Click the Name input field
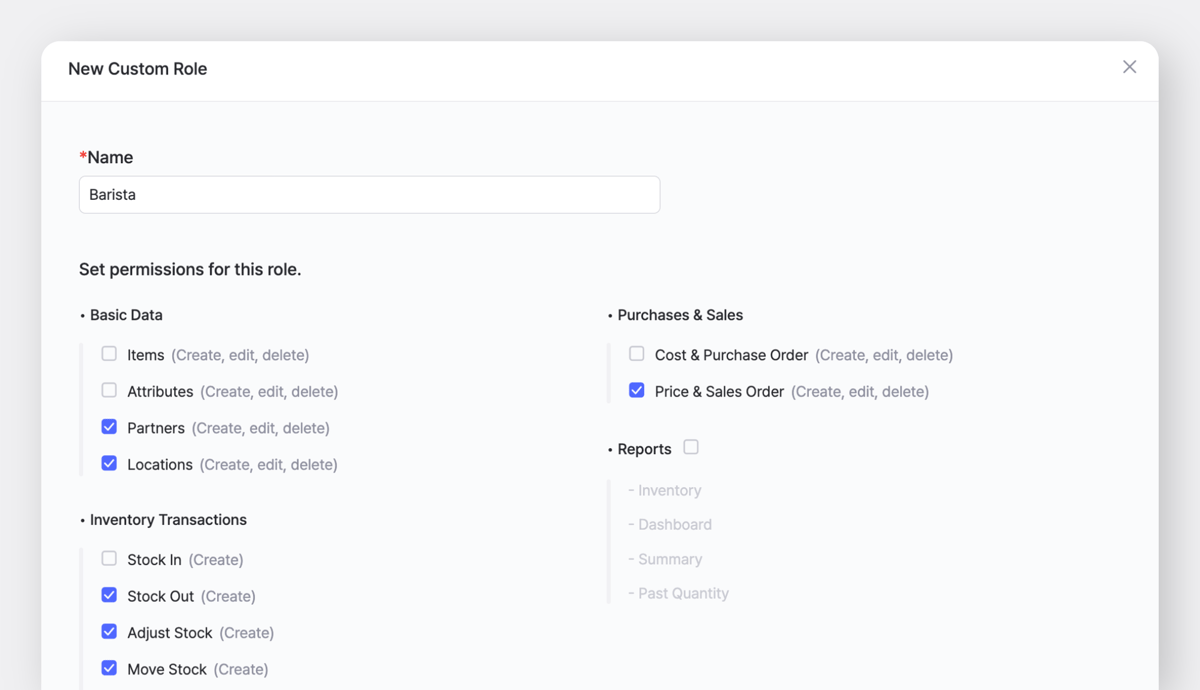 coord(369,194)
